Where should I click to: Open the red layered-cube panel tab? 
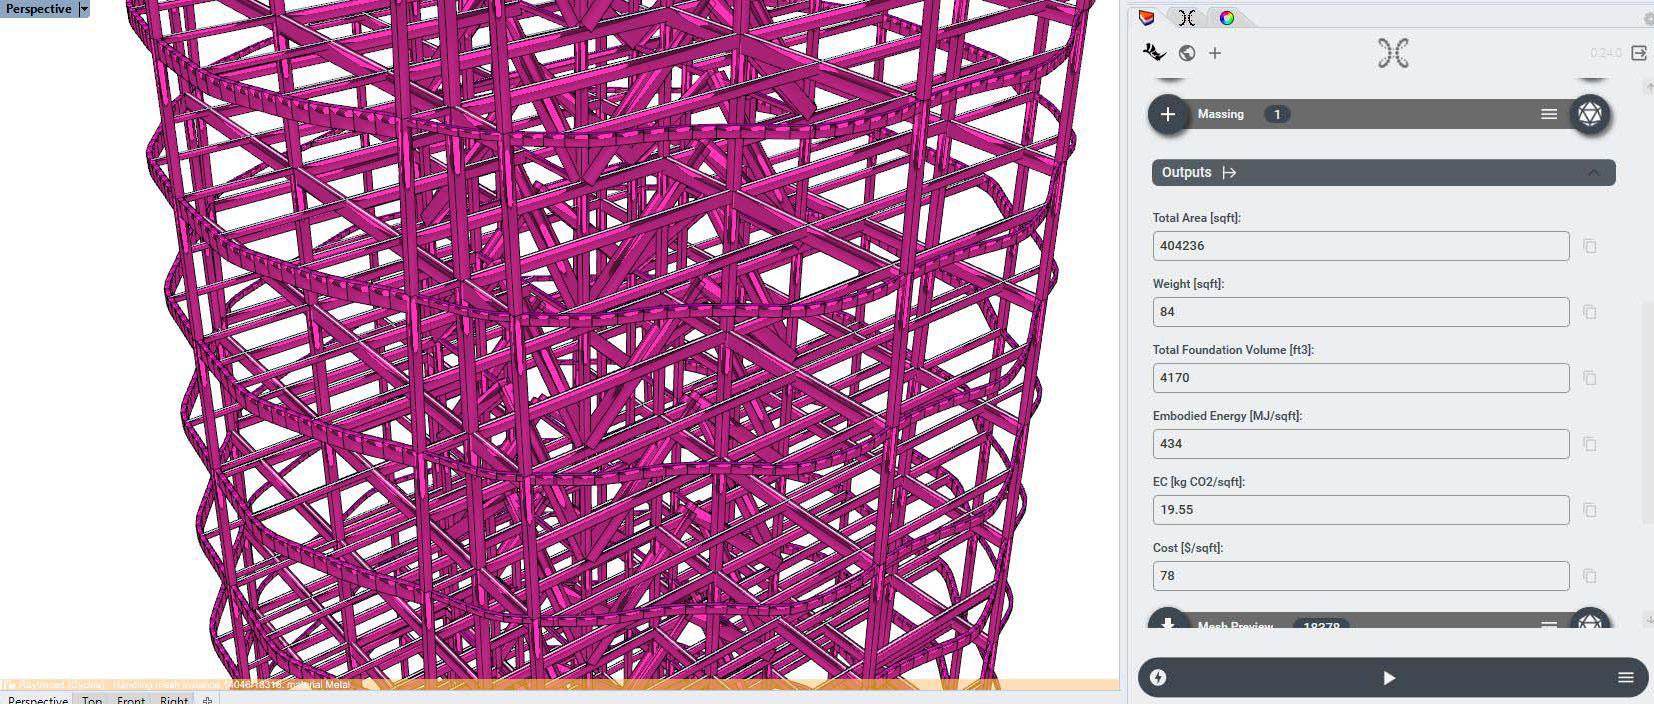[x=1147, y=18]
